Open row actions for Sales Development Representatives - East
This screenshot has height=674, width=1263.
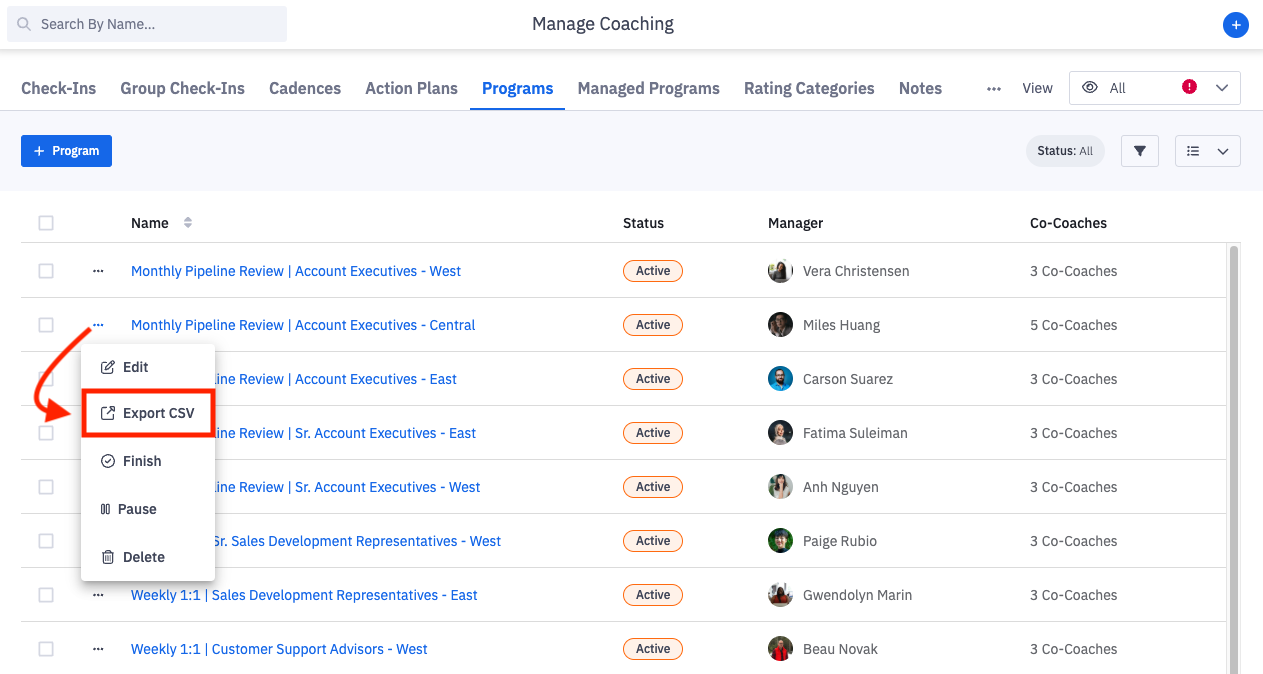tap(98, 595)
